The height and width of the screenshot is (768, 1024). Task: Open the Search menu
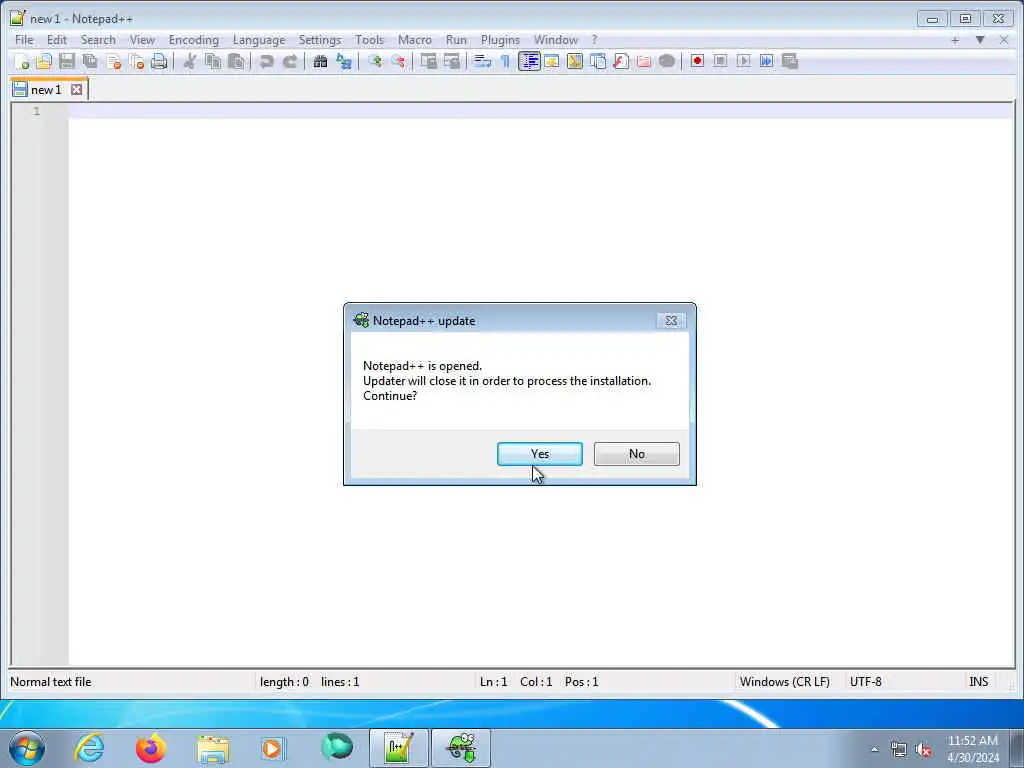pos(98,40)
